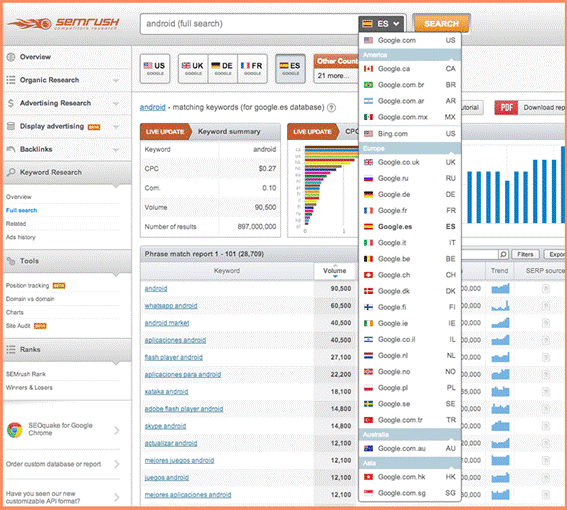Open Position tracking tool
The width and height of the screenshot is (567, 510).
pos(27,285)
